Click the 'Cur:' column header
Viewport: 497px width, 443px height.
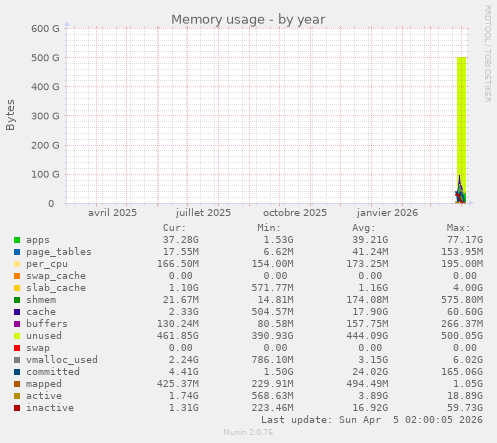174,228
